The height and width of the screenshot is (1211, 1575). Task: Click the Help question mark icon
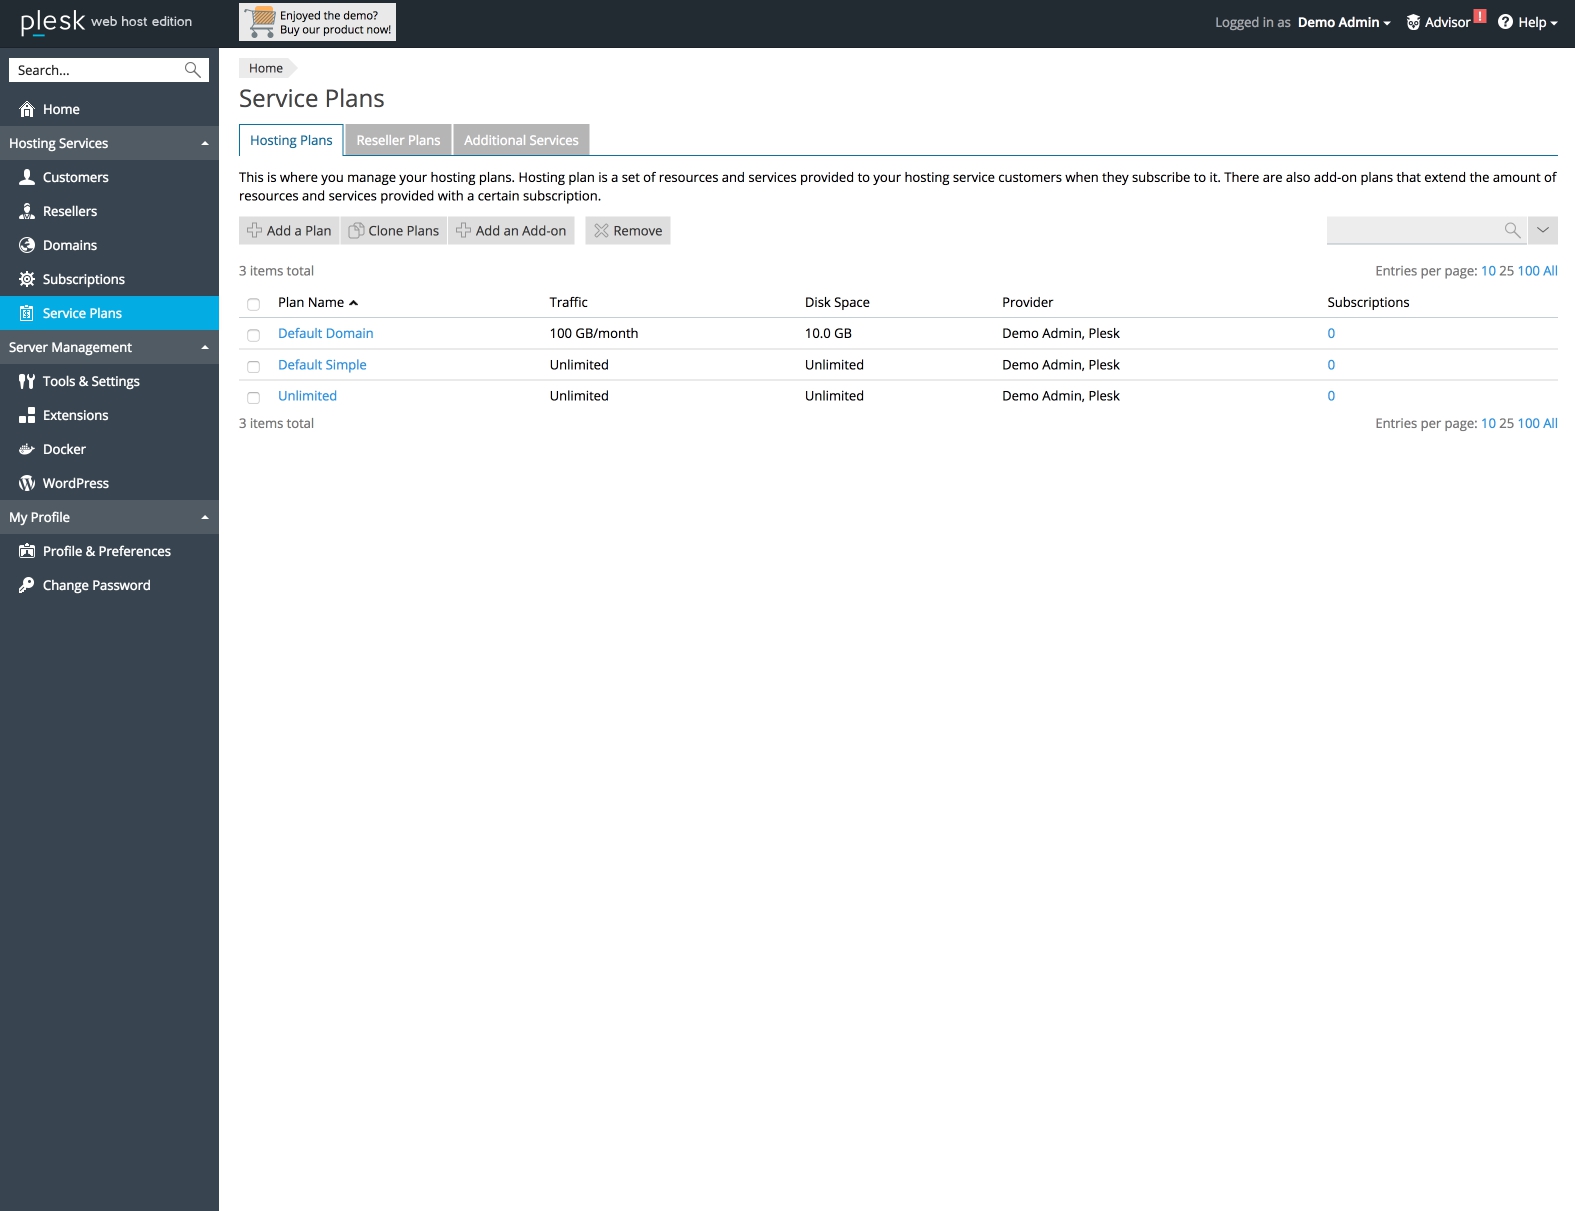pyautogui.click(x=1505, y=22)
